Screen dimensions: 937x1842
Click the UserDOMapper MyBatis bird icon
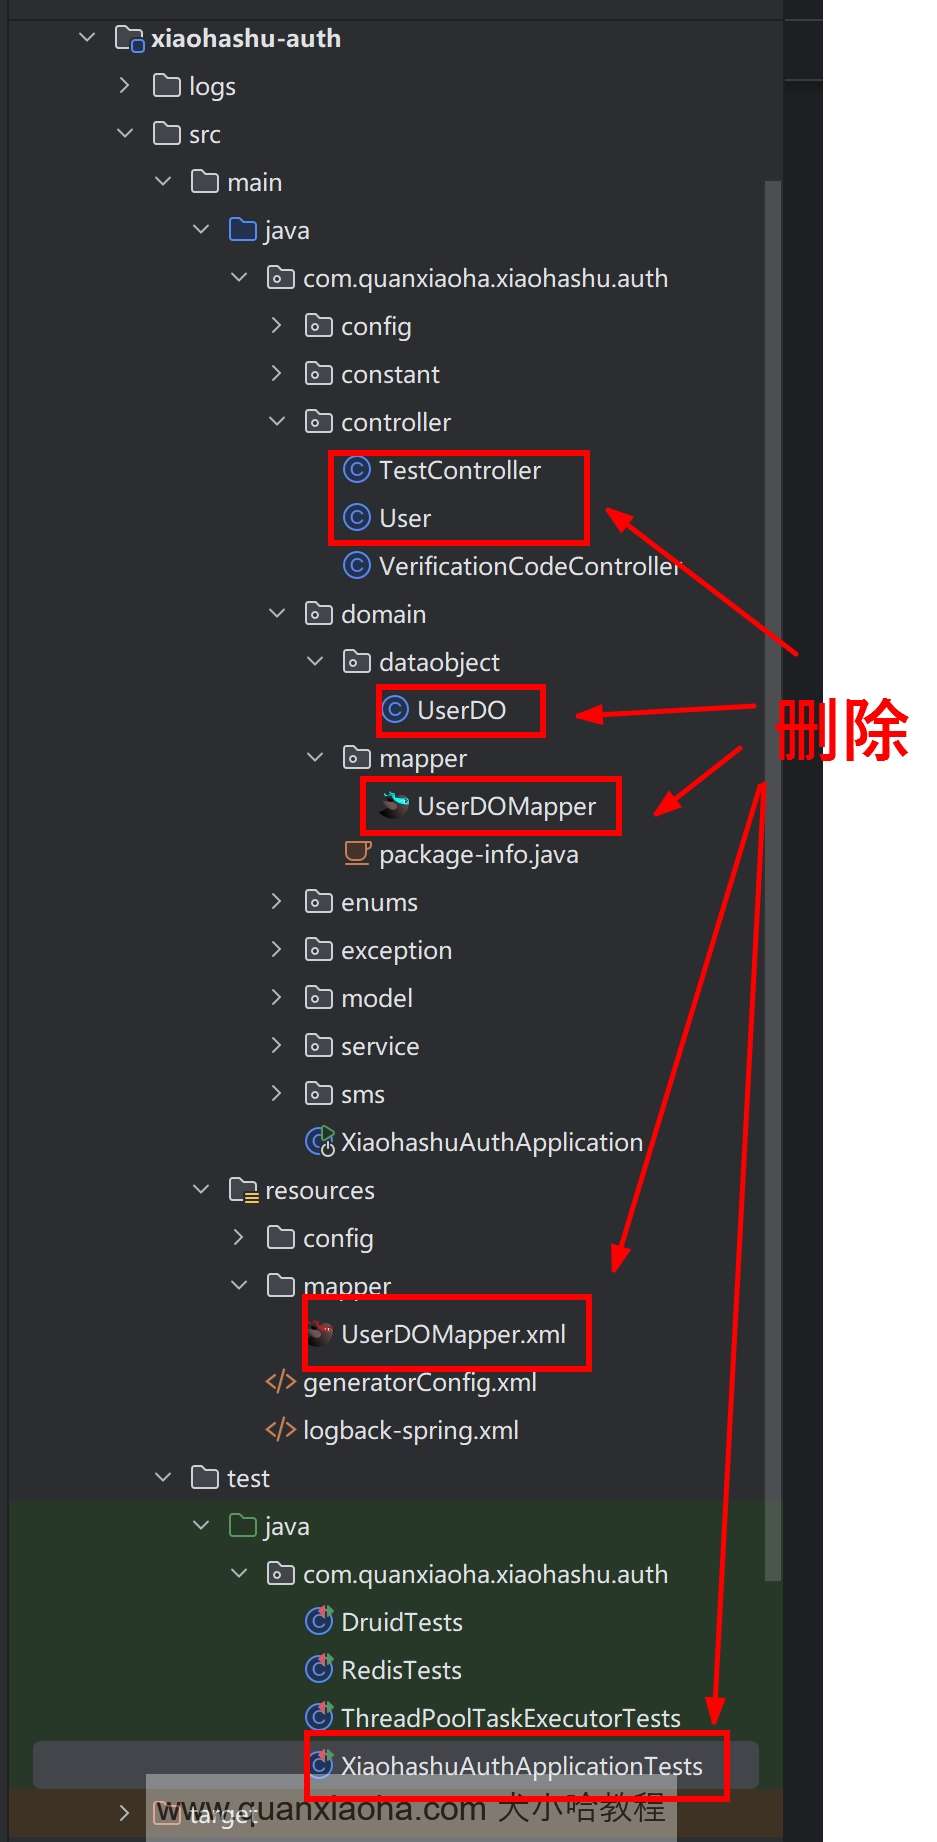pyautogui.click(x=395, y=805)
